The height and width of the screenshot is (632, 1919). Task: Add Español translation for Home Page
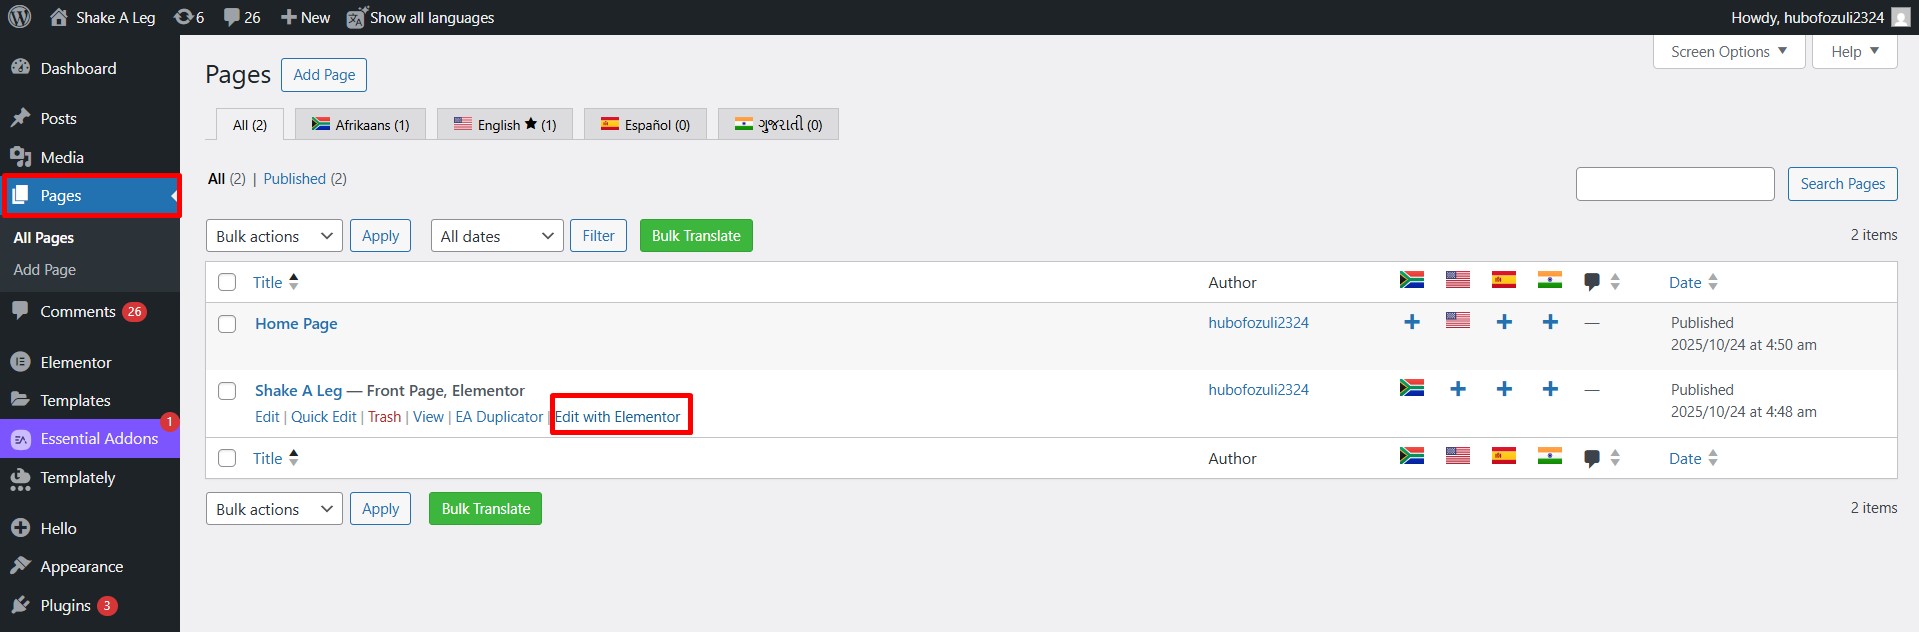pos(1503,322)
